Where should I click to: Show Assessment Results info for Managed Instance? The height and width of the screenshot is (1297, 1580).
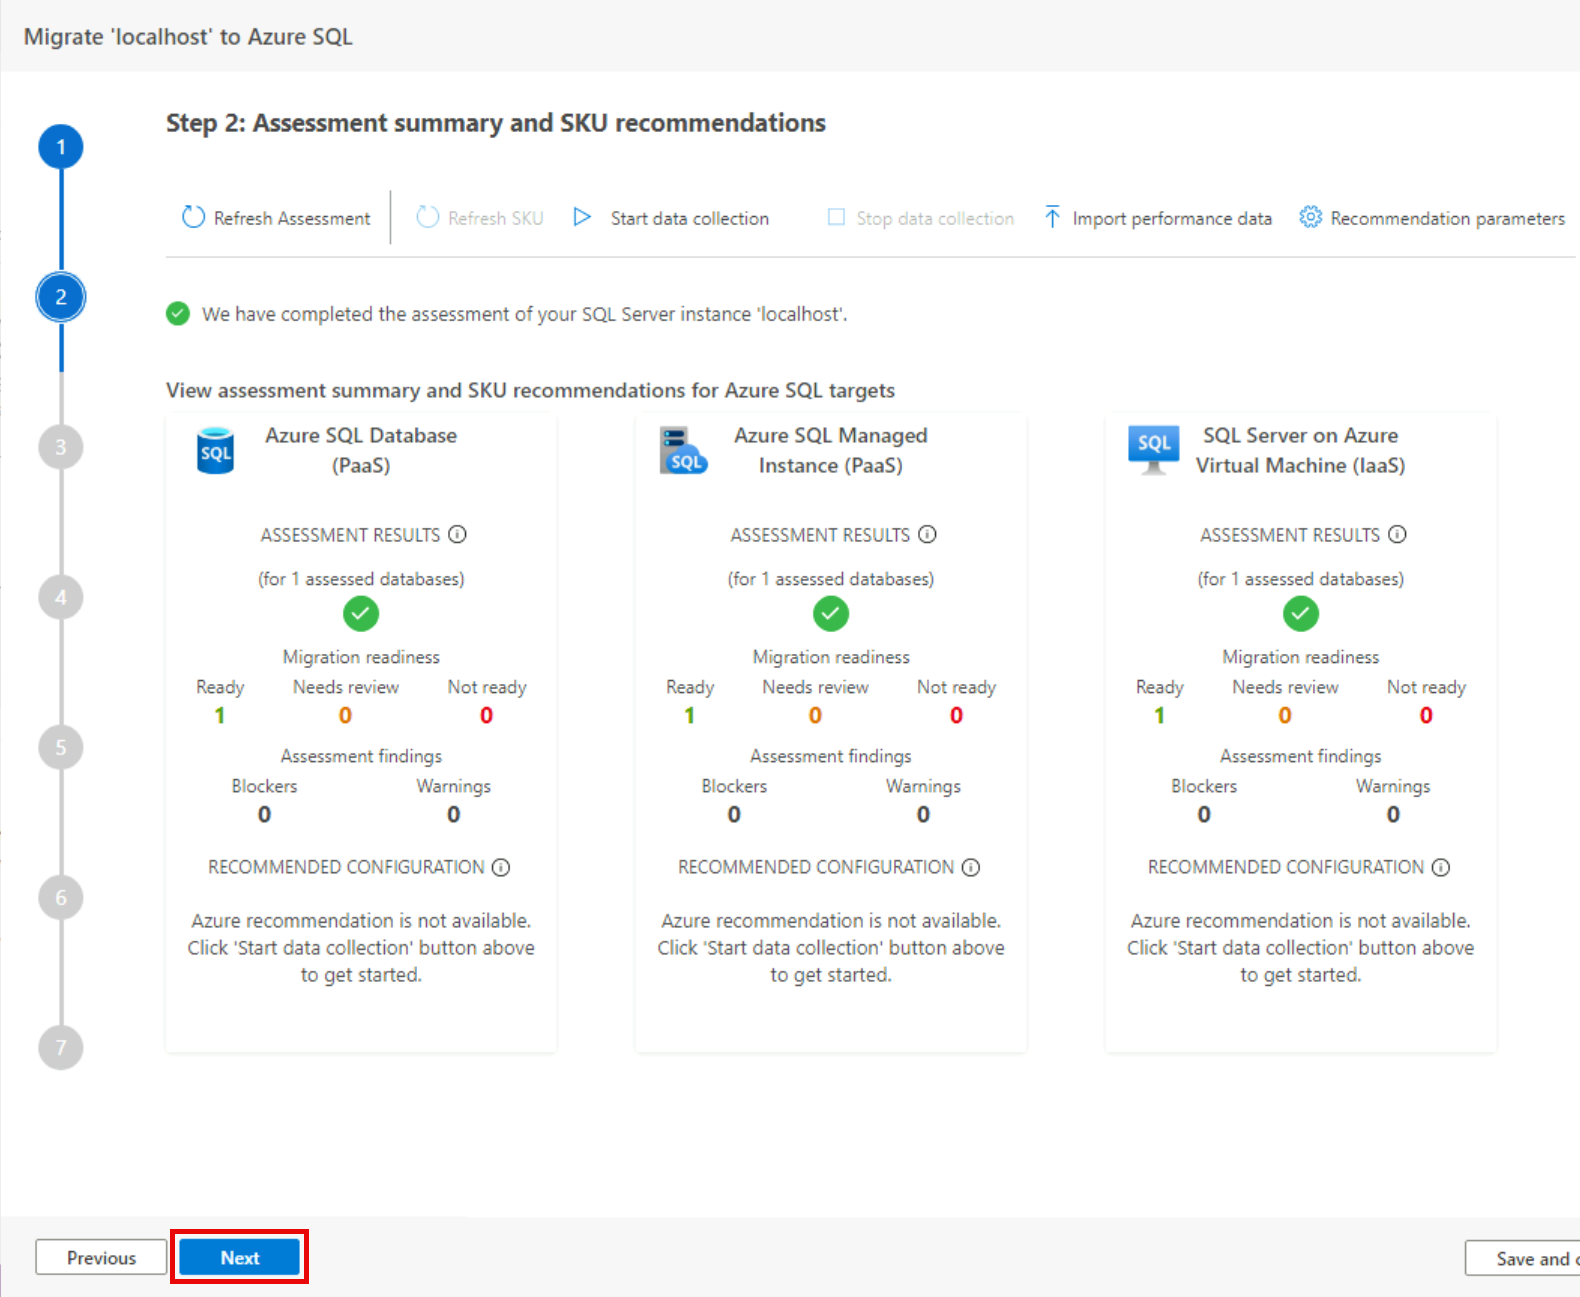tap(927, 534)
